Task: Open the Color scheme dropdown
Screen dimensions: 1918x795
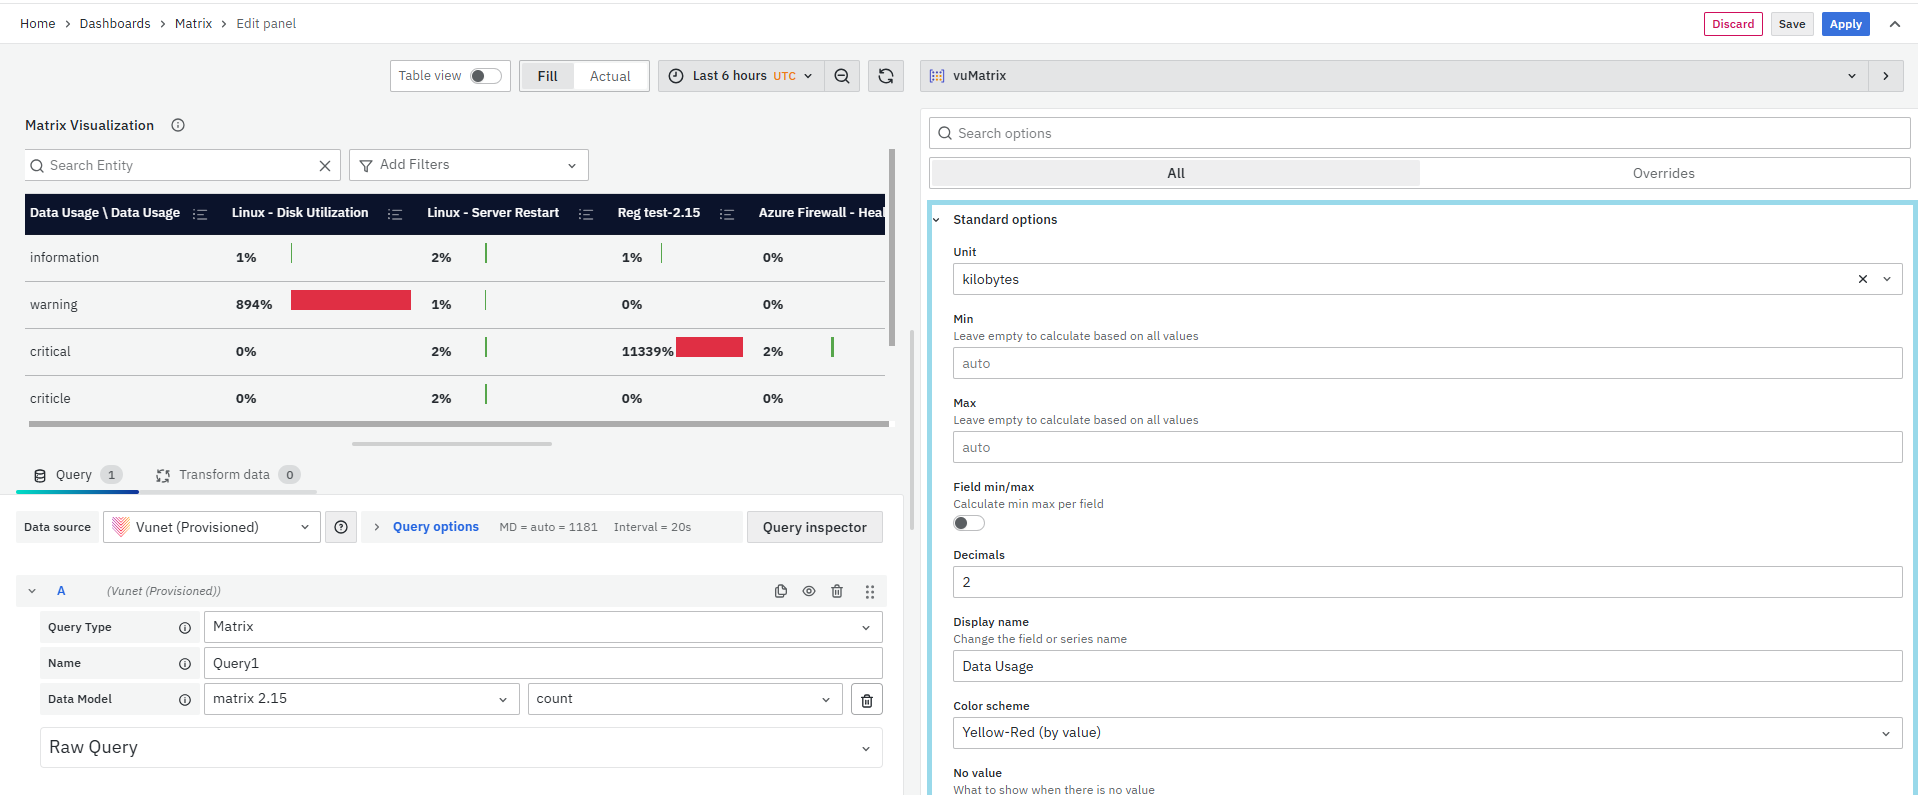Action: click(1426, 733)
